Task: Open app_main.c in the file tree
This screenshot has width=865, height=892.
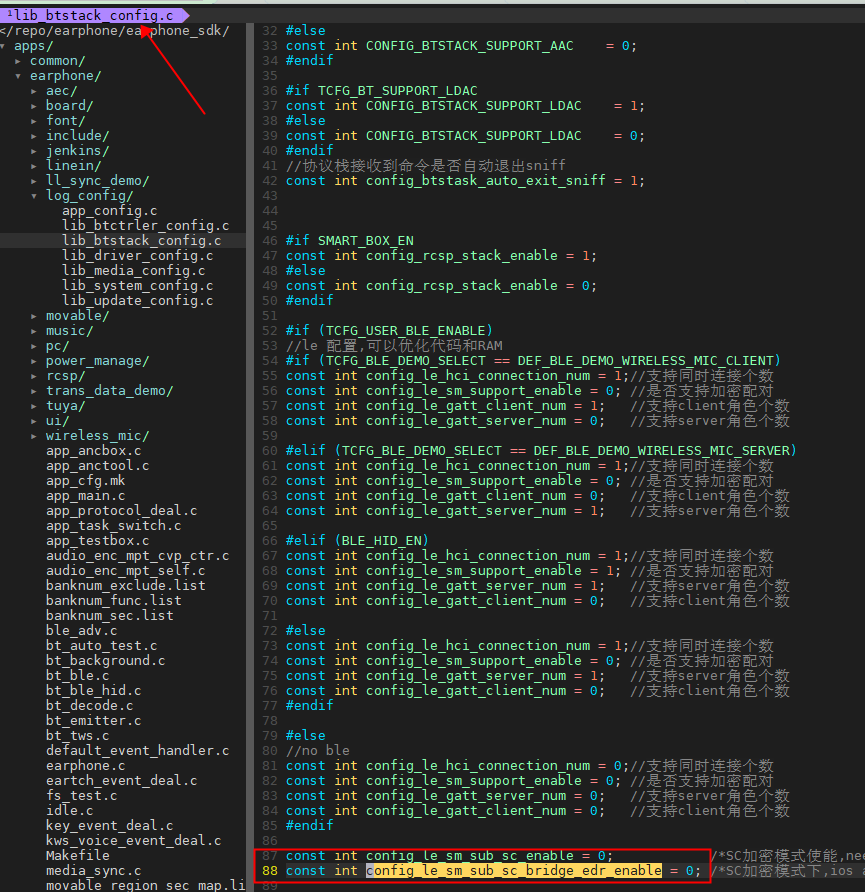Action: pos(85,496)
